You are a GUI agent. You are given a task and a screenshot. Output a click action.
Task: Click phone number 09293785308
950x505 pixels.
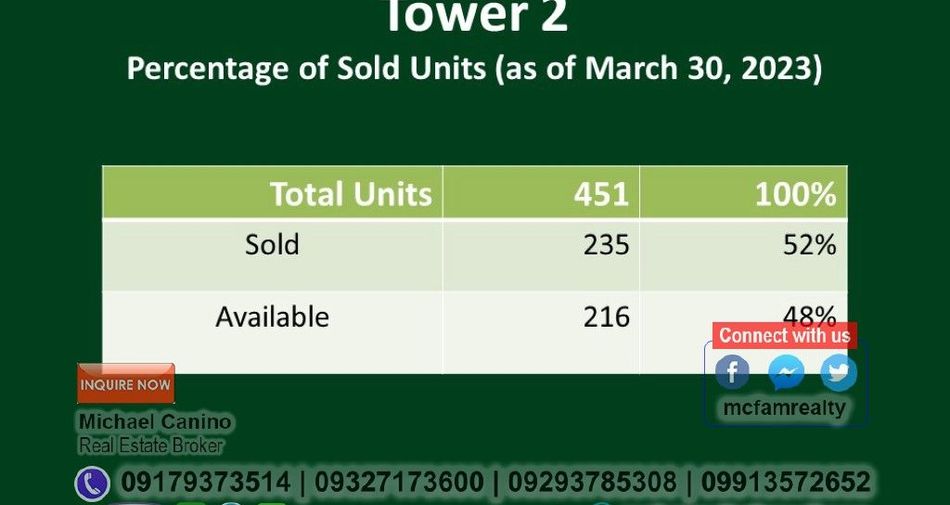[x=592, y=483]
